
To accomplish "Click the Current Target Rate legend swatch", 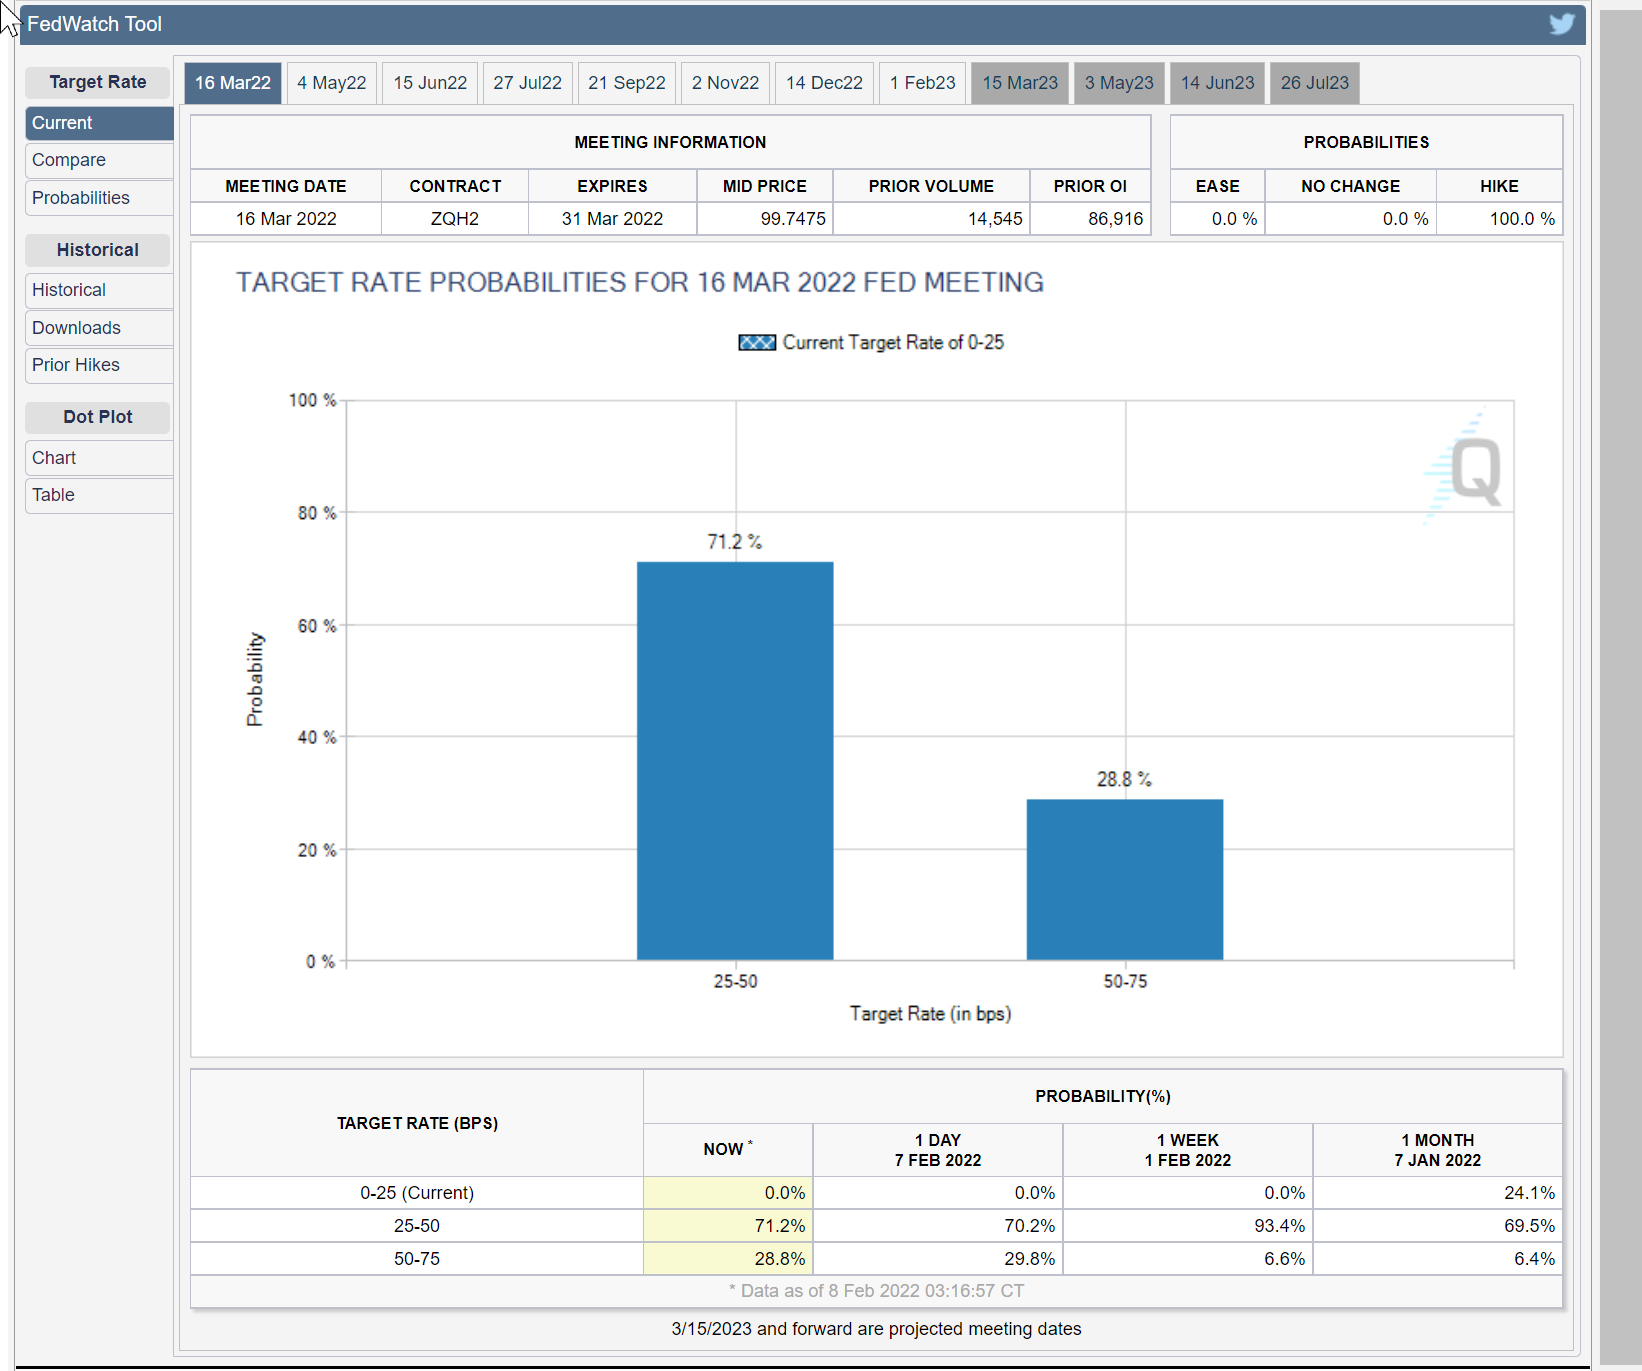I will click(x=757, y=343).
